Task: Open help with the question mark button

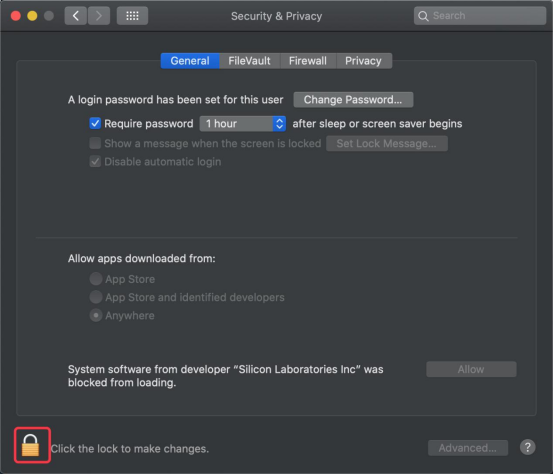Action: coord(527,447)
